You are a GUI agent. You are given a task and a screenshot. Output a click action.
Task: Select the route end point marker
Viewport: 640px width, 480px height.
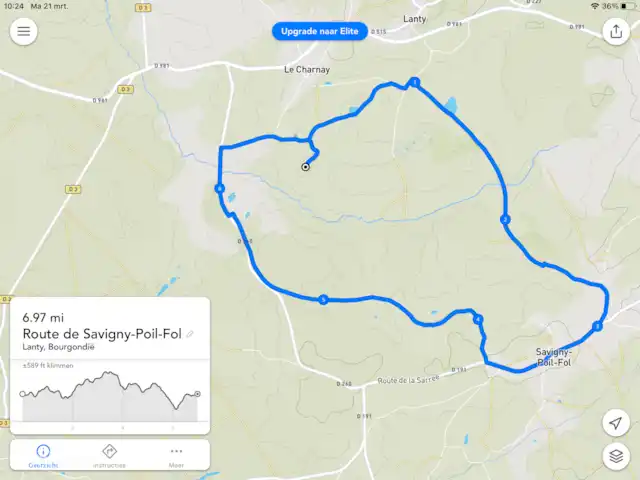tap(305, 167)
